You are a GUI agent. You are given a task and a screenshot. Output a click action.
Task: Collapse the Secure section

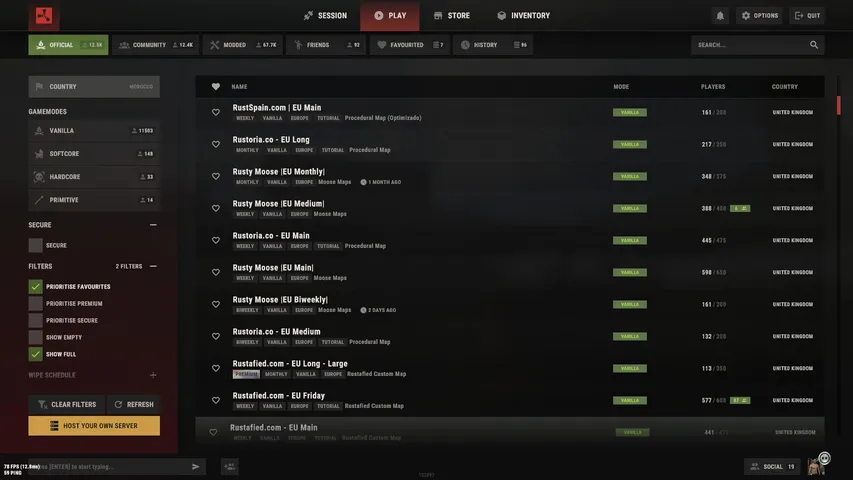[153, 225]
